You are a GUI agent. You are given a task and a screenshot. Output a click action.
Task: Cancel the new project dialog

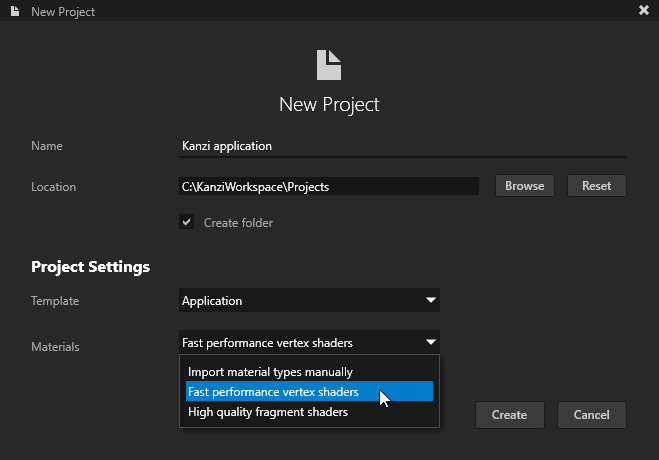pos(591,415)
